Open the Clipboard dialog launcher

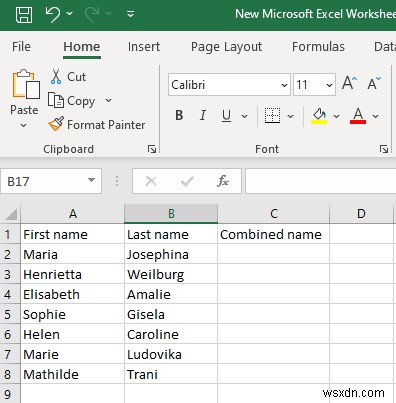pos(152,149)
